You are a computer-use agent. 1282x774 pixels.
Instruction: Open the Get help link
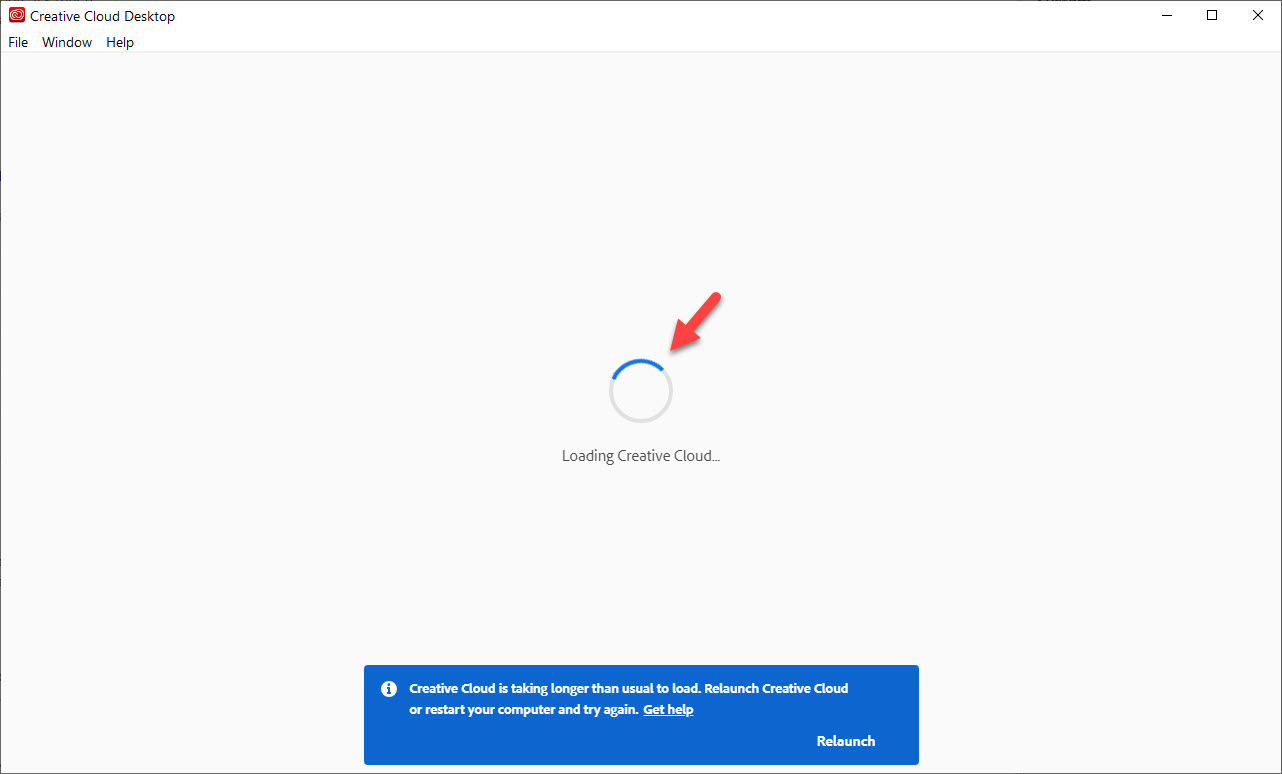tap(668, 710)
